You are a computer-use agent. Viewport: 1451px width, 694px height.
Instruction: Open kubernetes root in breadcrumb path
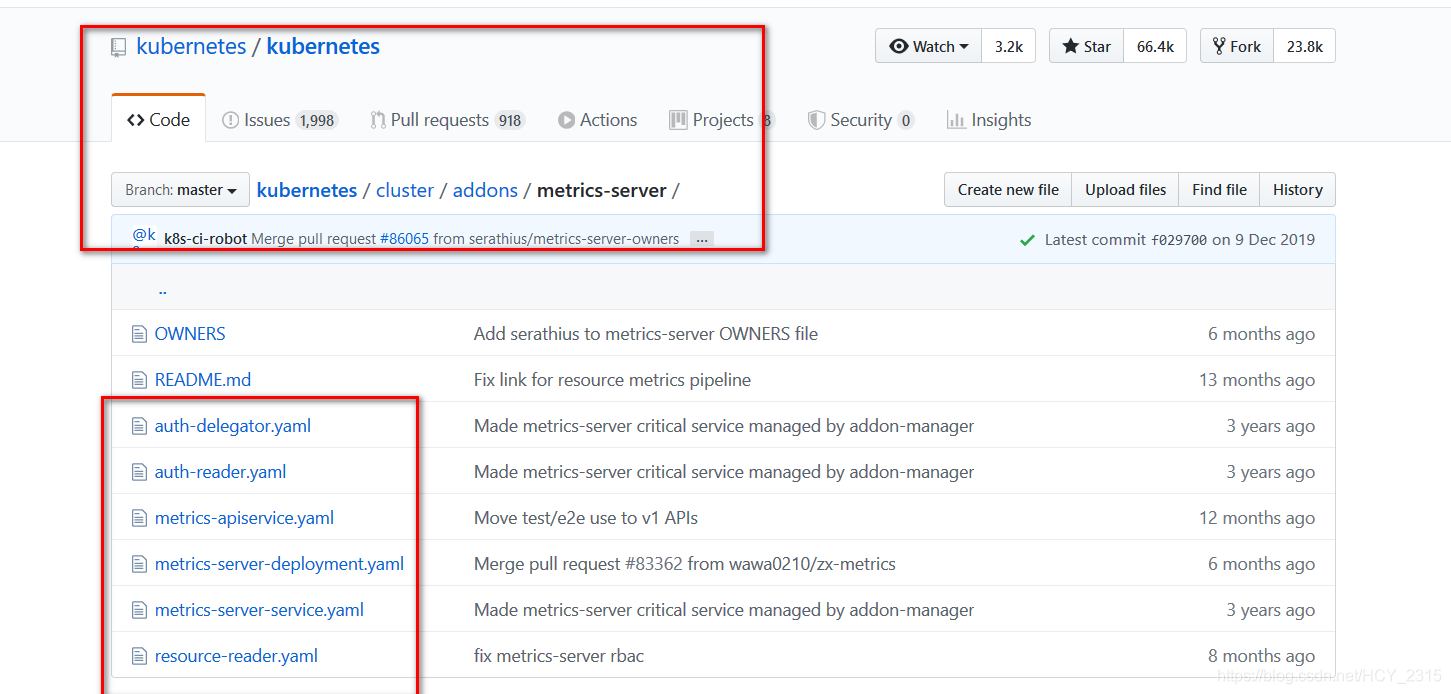point(307,190)
